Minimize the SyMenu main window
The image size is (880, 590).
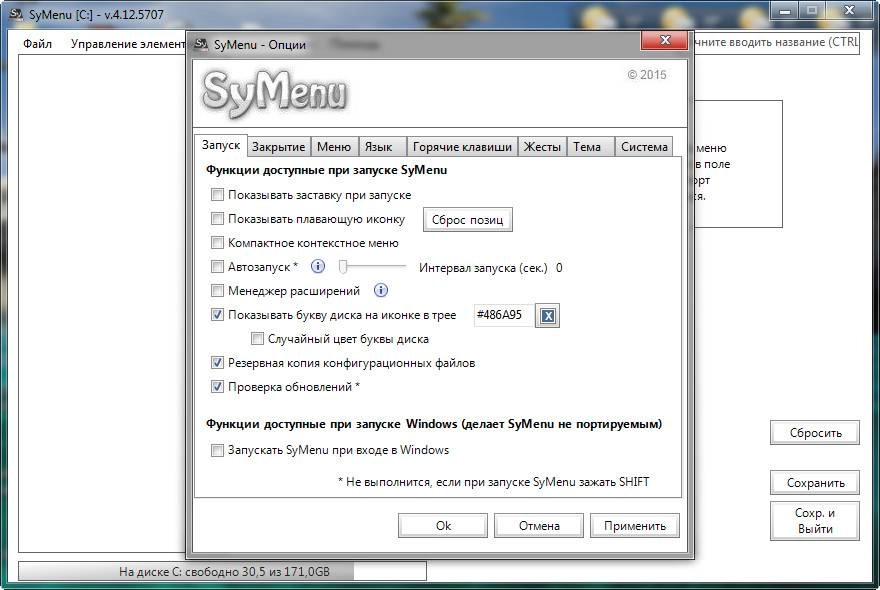tap(785, 11)
